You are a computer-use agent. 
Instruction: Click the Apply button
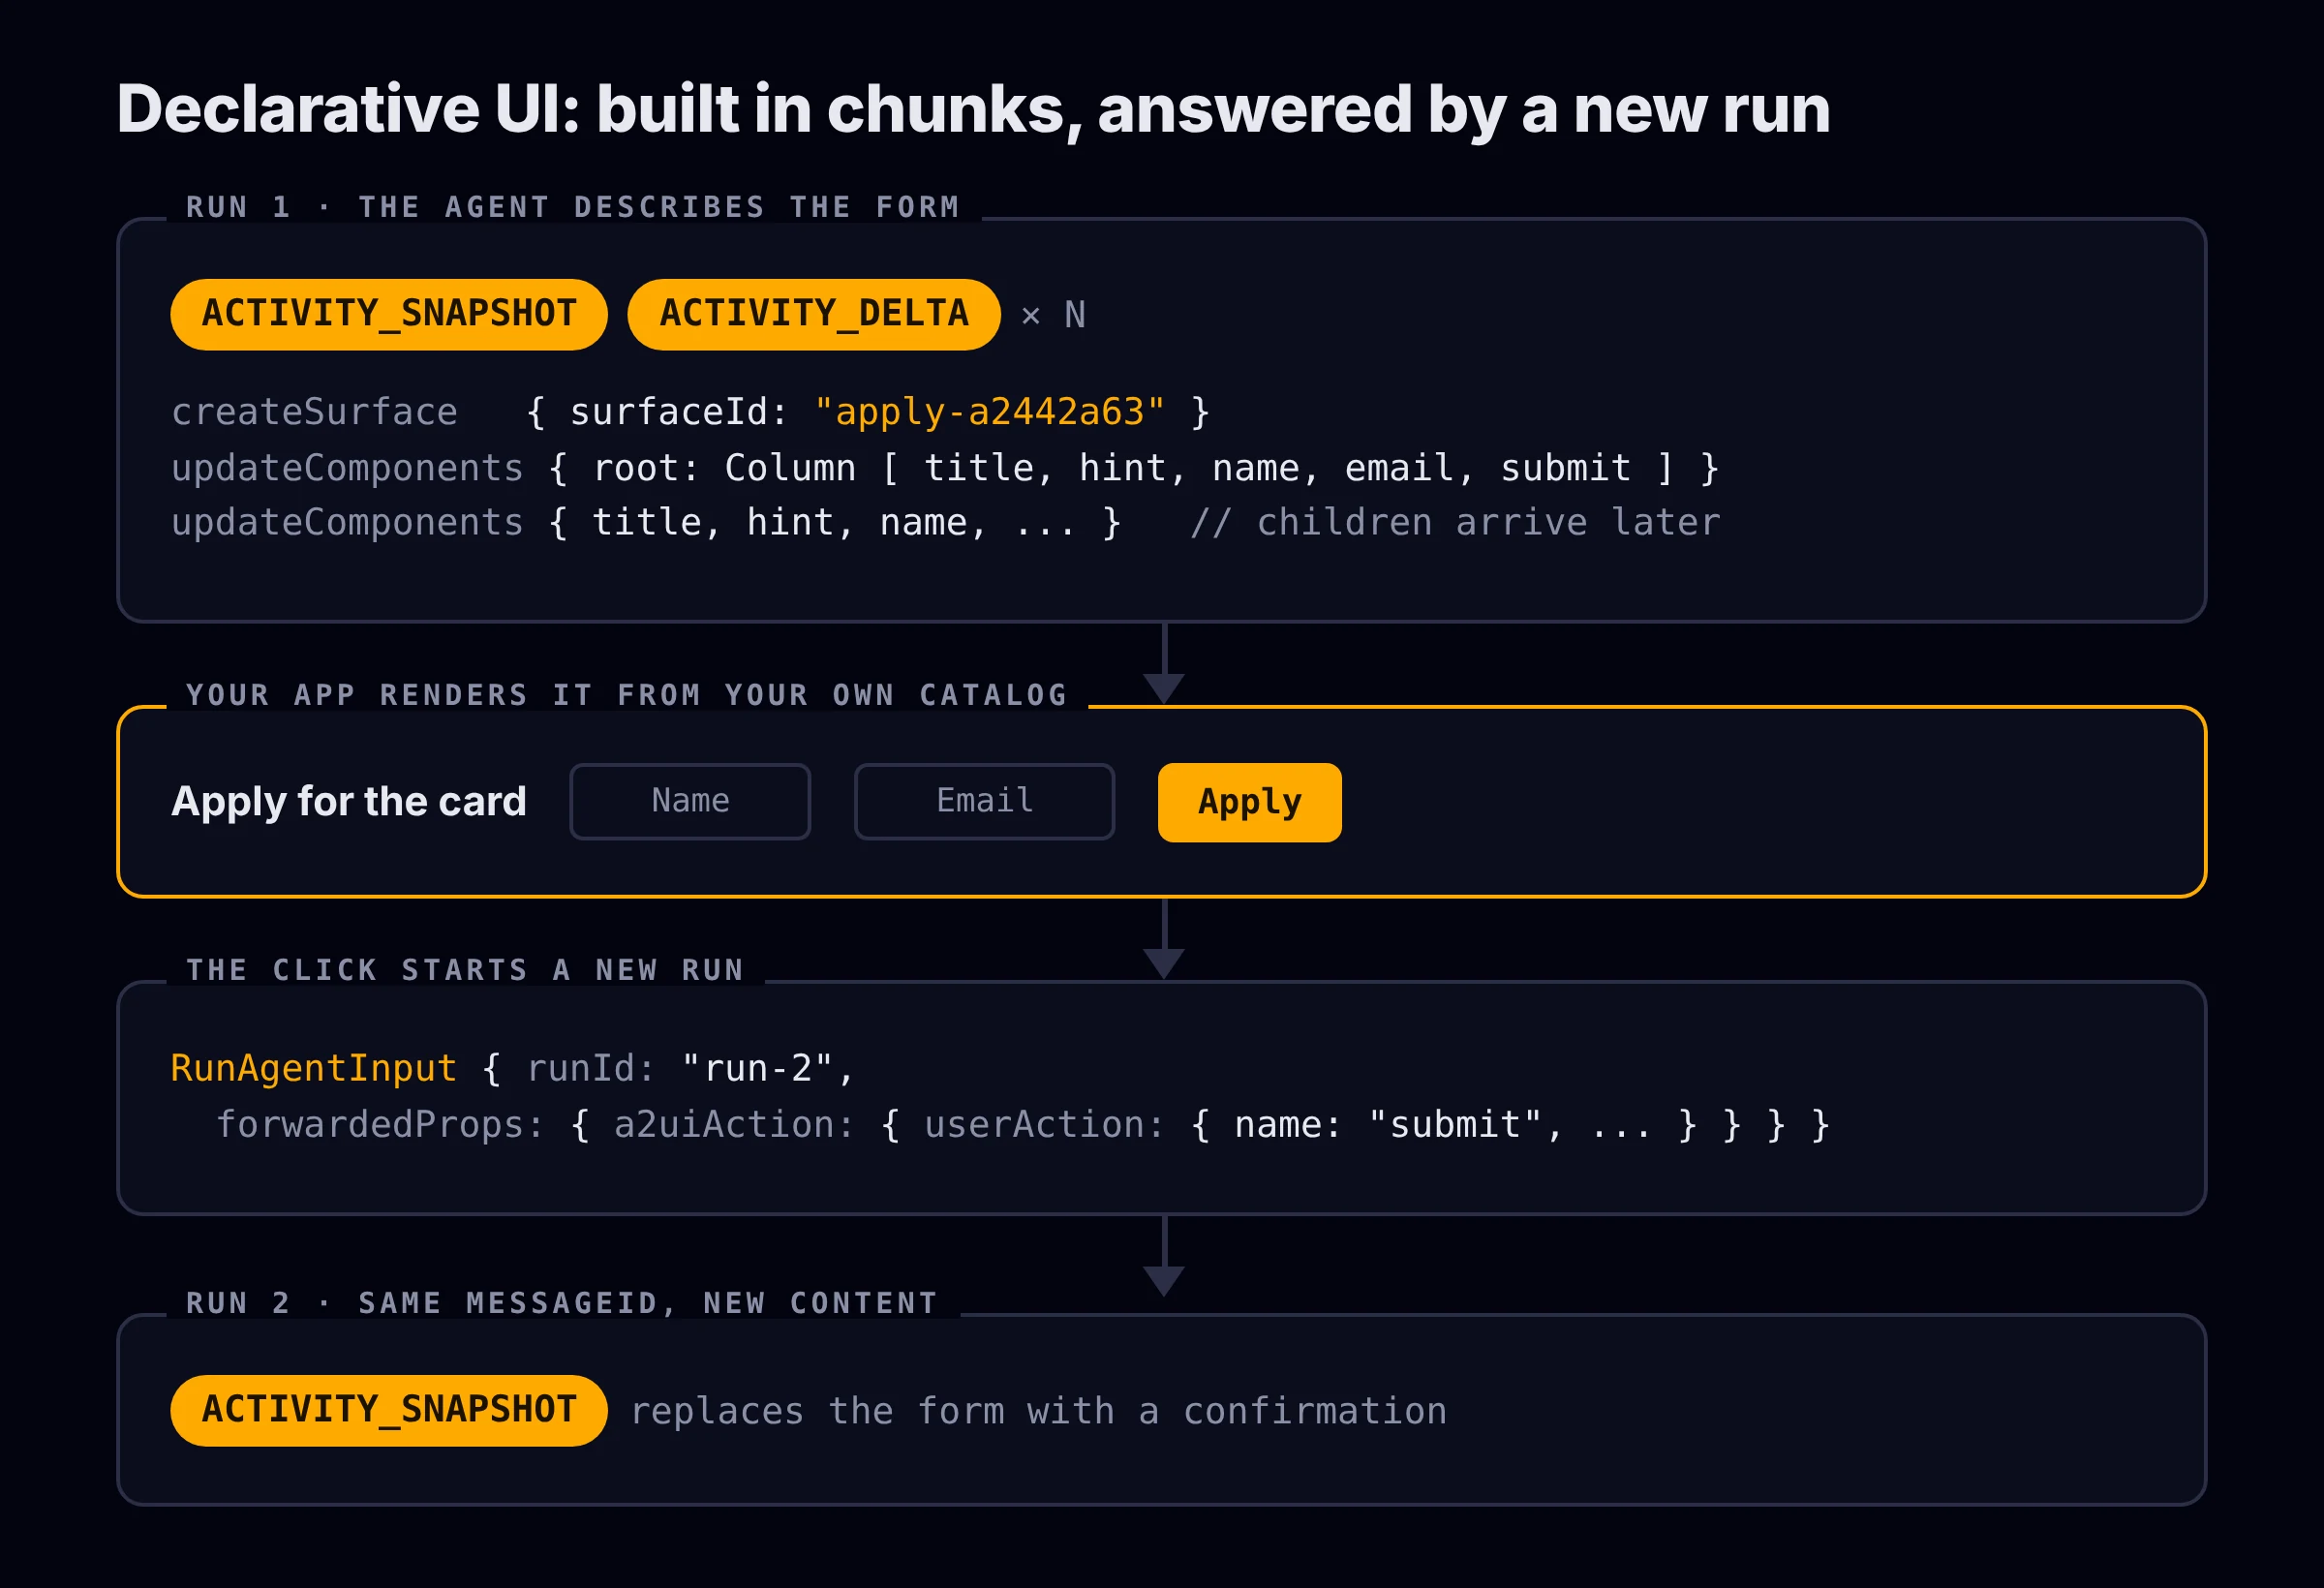coord(1249,802)
